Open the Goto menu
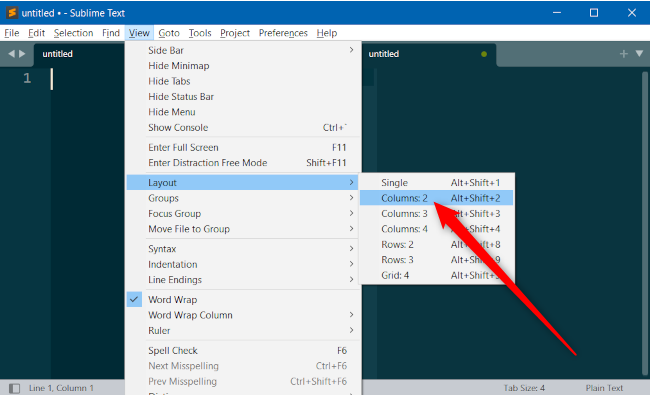The height and width of the screenshot is (396, 650). pyautogui.click(x=169, y=33)
